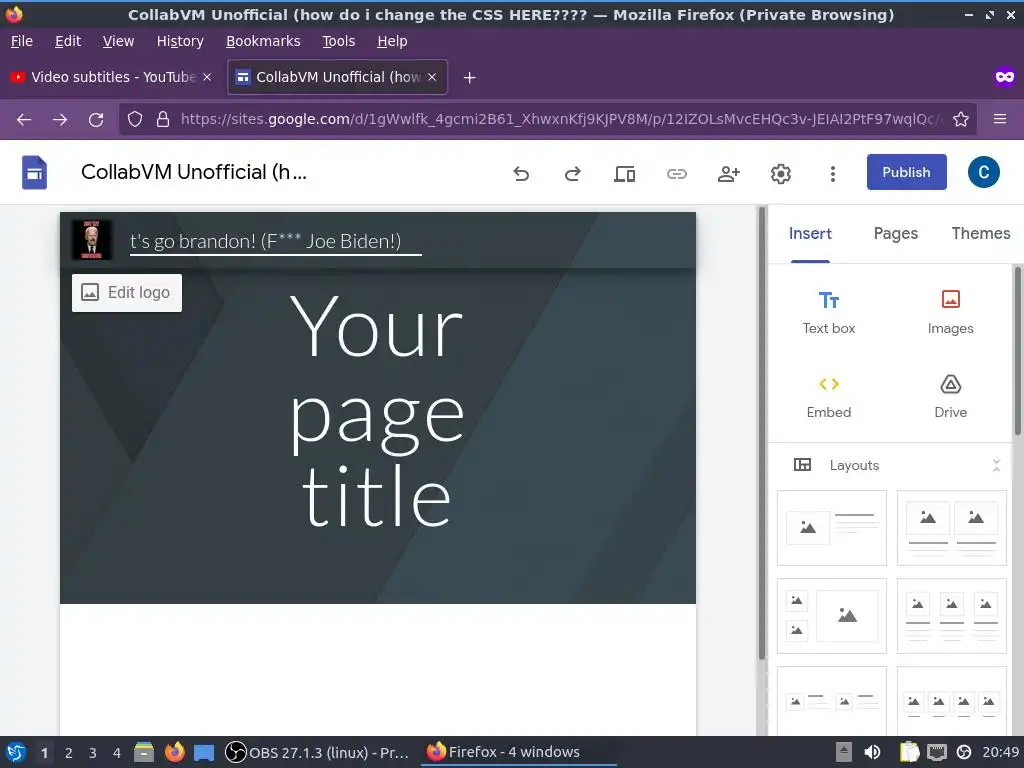Open the Edit menu in Firefox
1024x768 pixels.
[68, 41]
